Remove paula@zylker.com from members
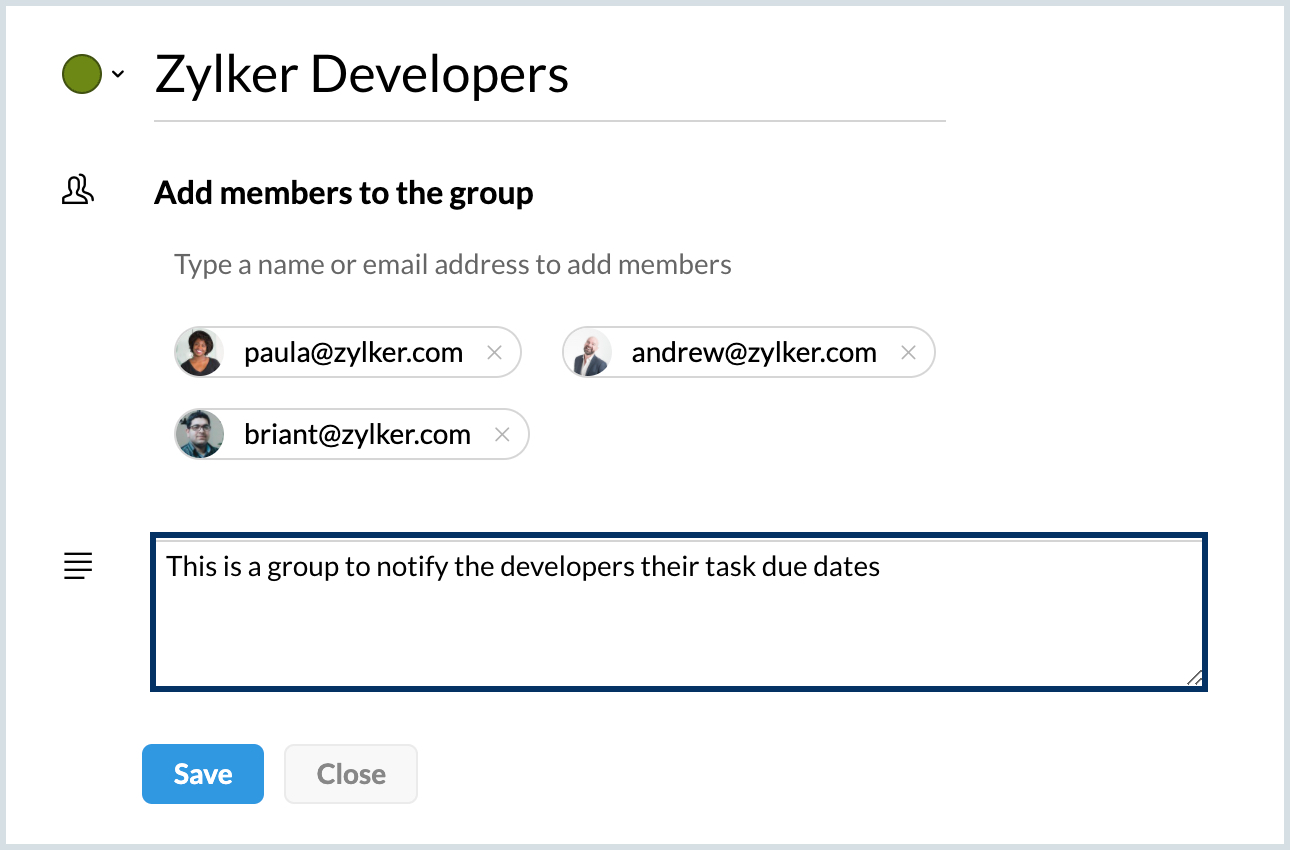Viewport: 1290px width, 850px height. click(493, 353)
